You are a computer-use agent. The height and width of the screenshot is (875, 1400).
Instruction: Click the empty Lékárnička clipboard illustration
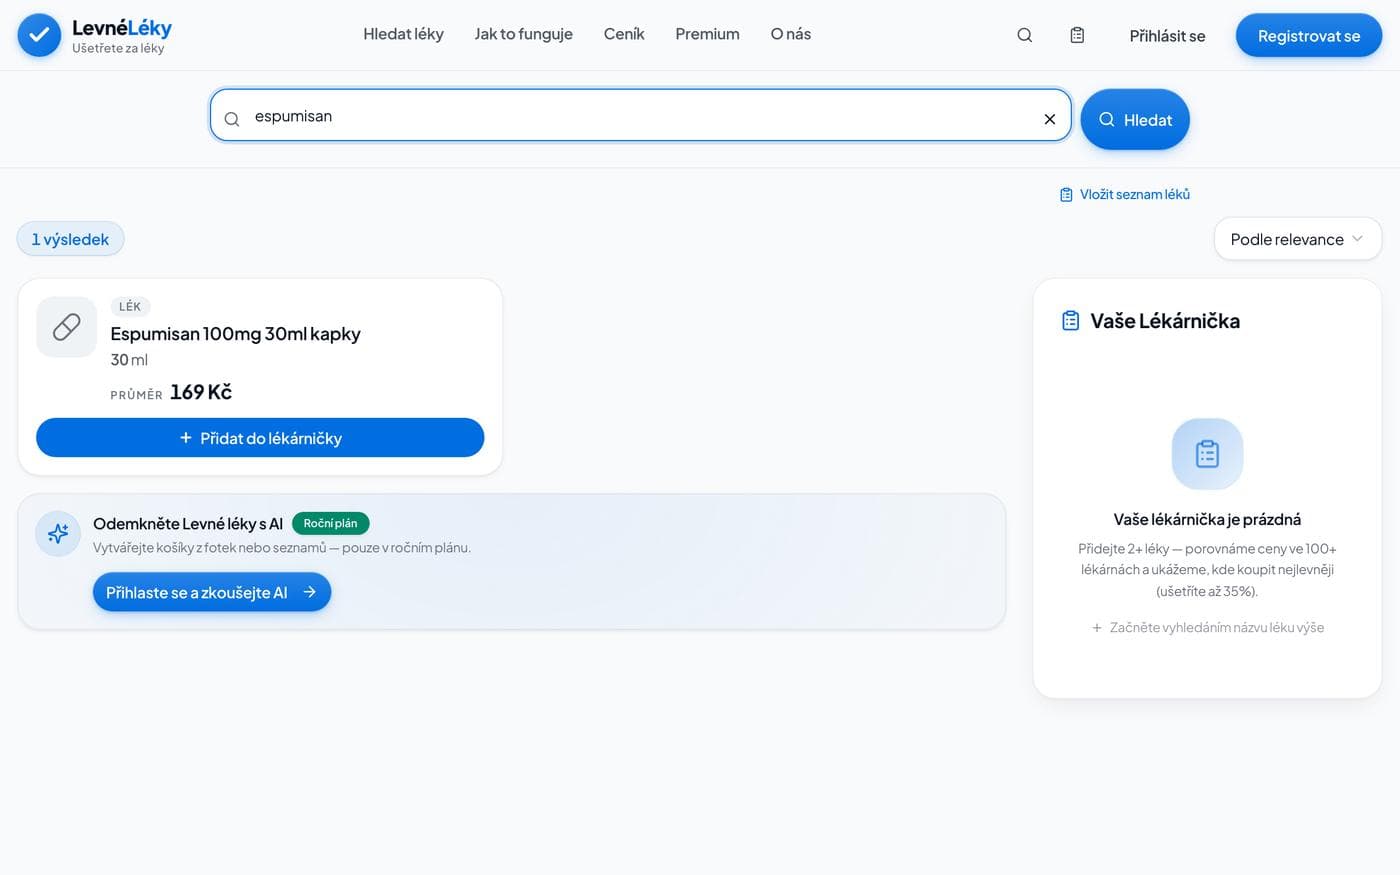tap(1207, 454)
